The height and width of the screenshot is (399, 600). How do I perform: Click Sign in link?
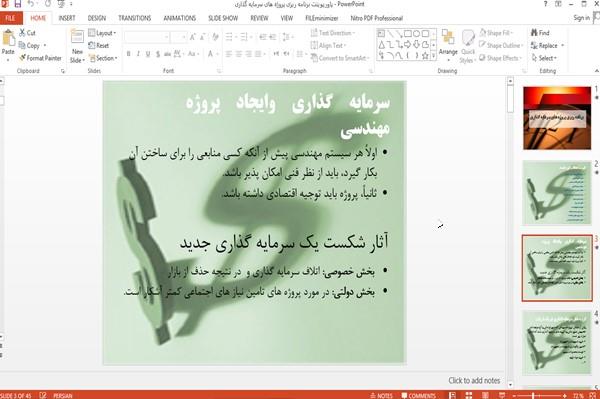click(x=582, y=18)
